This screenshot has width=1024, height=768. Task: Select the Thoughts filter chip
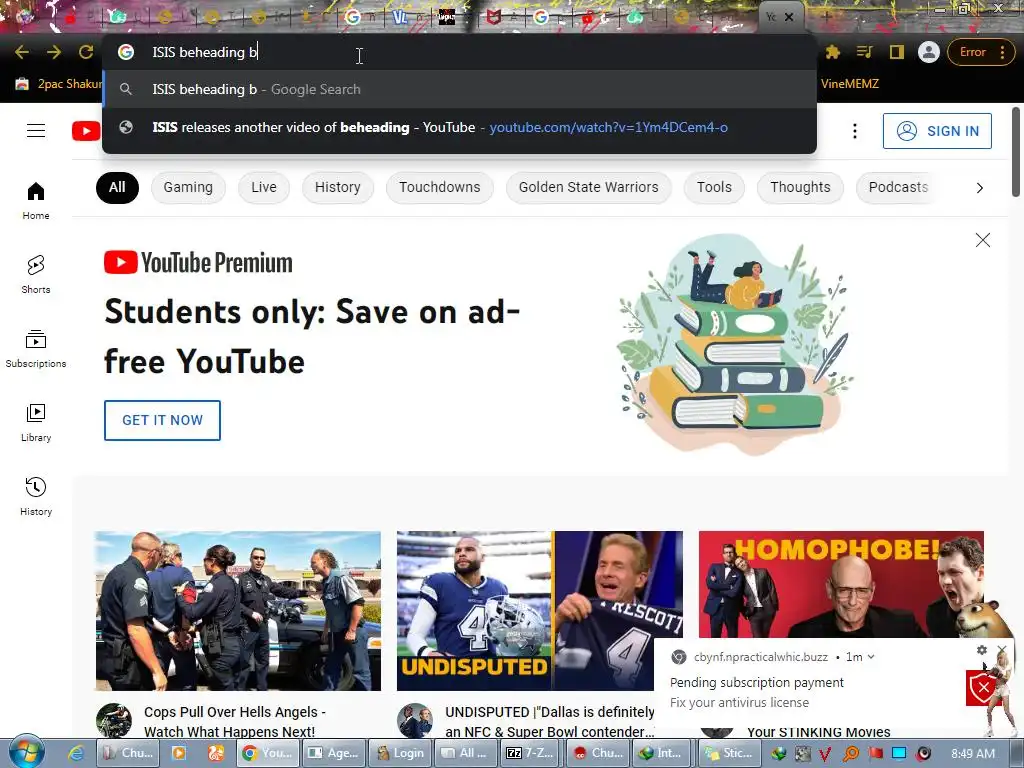click(800, 187)
